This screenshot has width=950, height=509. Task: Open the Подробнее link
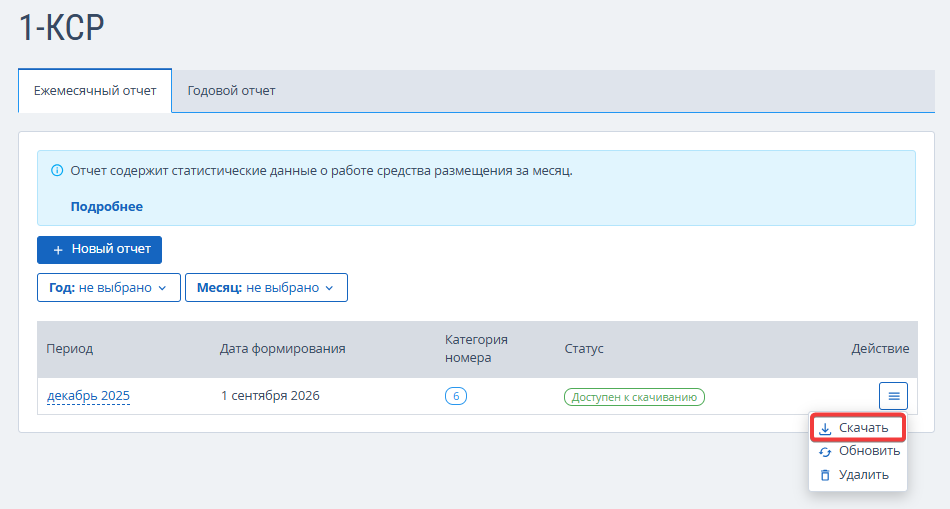tap(107, 207)
